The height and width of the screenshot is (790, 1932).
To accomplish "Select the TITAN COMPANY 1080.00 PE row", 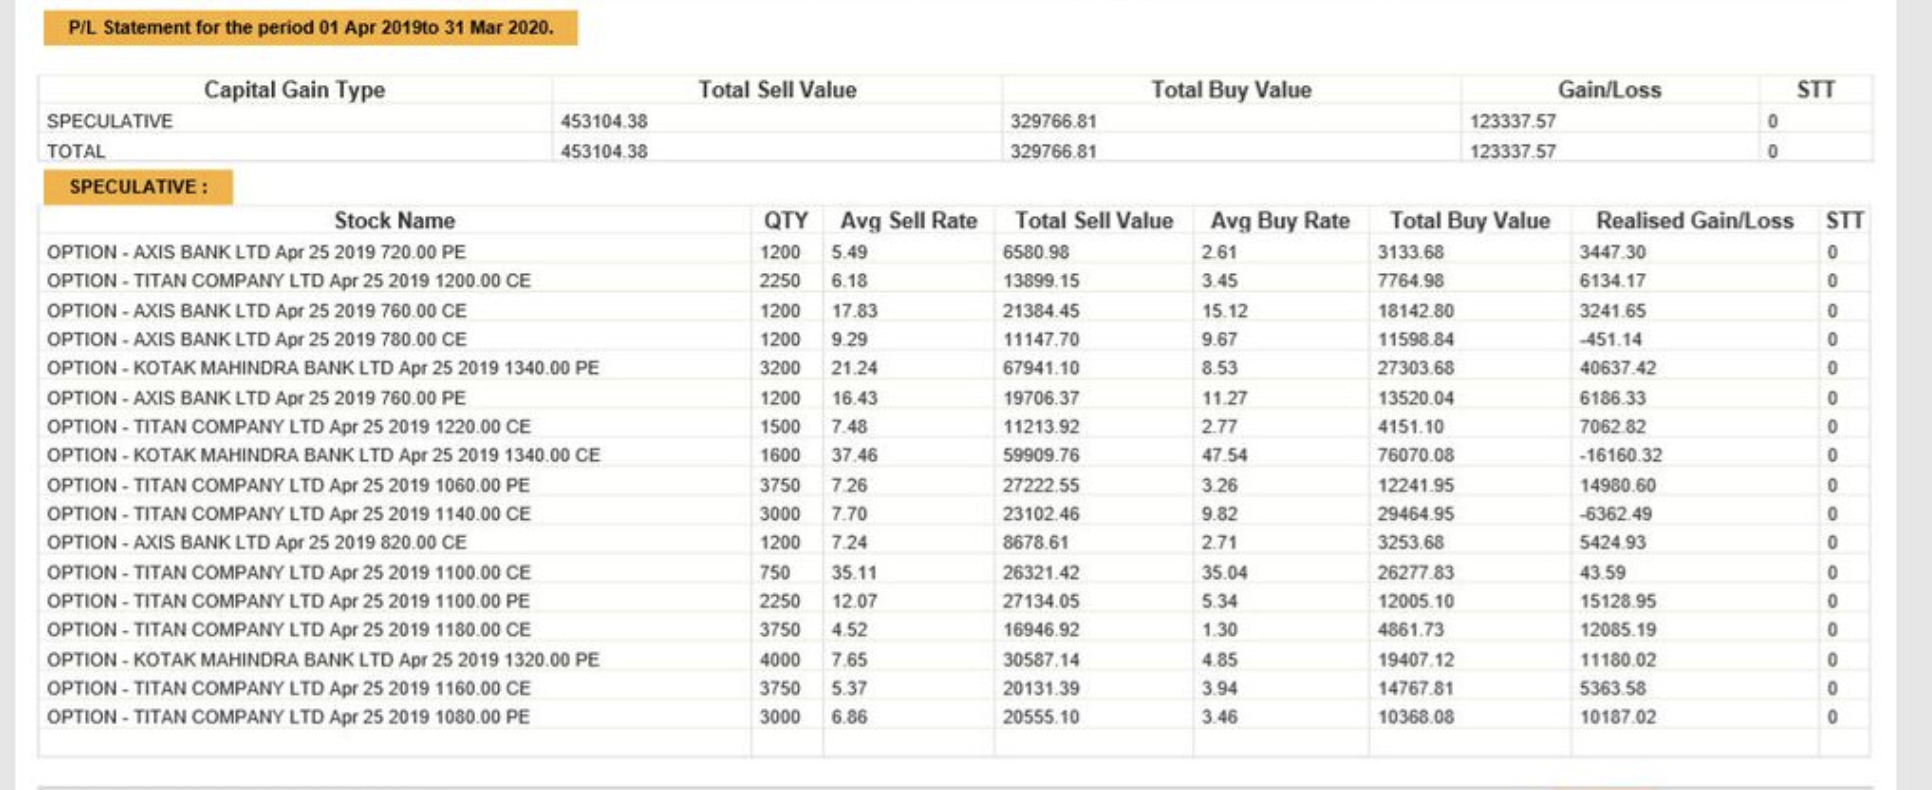I will coord(288,717).
